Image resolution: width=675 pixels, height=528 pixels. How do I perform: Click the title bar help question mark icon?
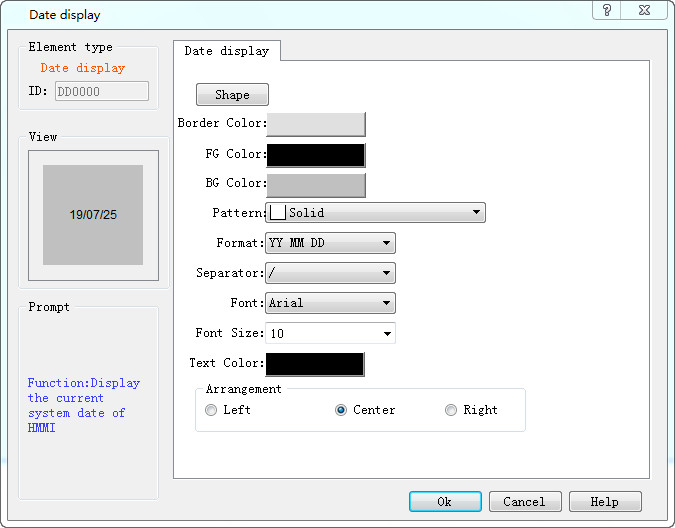tap(607, 10)
